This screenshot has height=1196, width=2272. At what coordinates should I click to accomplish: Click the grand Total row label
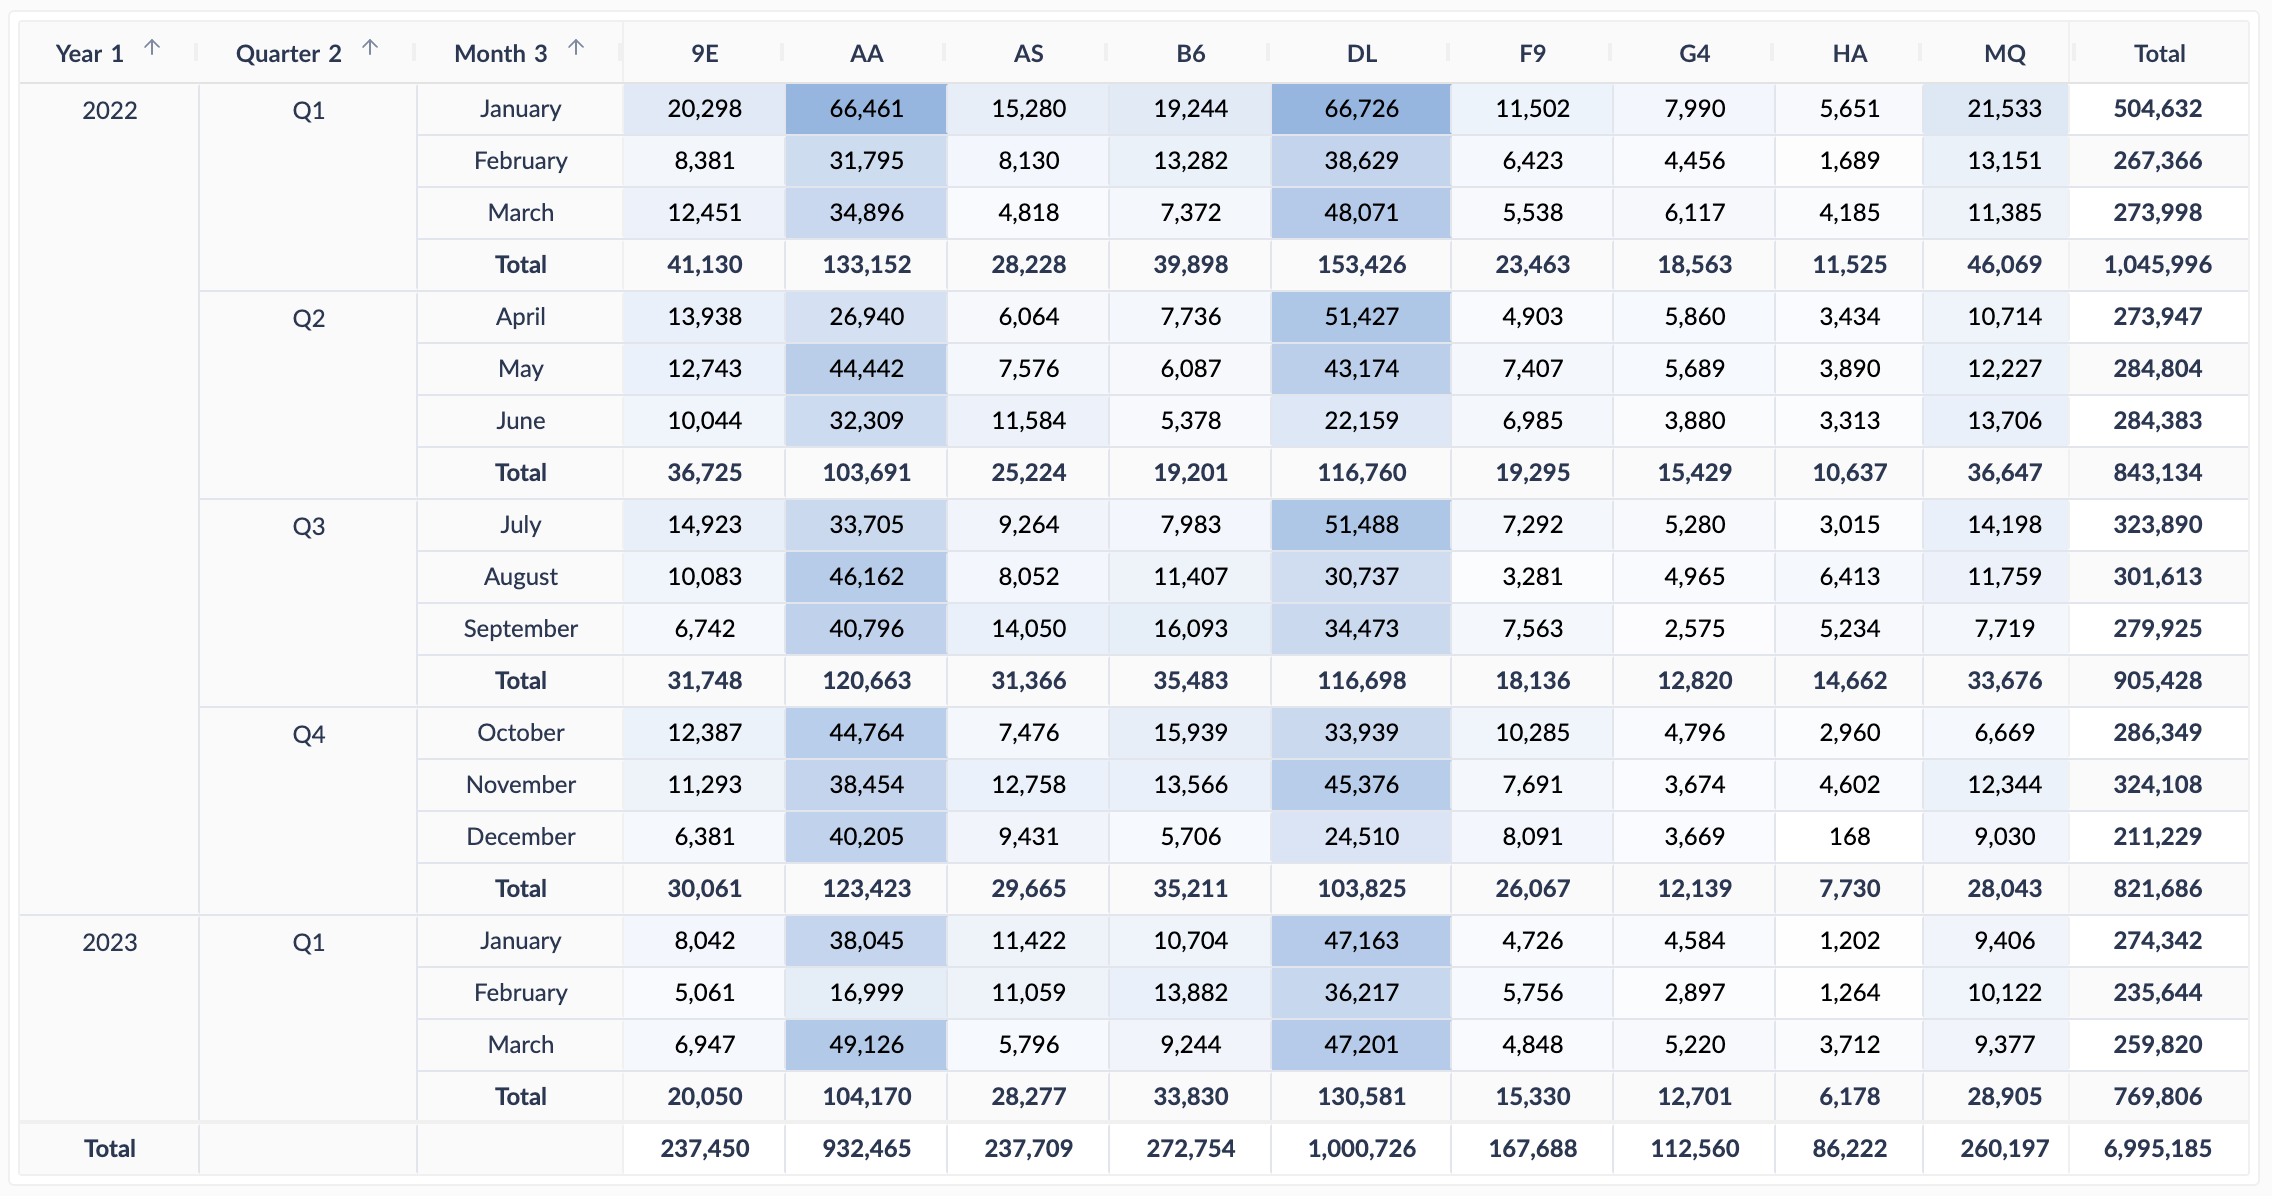point(110,1149)
